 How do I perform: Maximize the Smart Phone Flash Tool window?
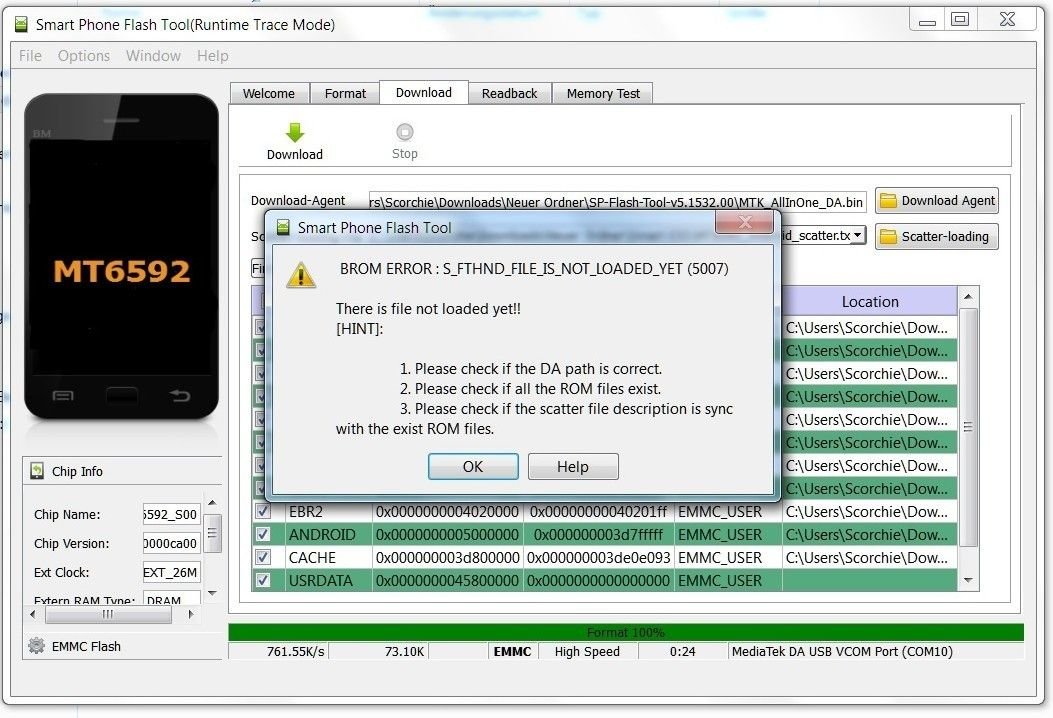click(x=960, y=19)
